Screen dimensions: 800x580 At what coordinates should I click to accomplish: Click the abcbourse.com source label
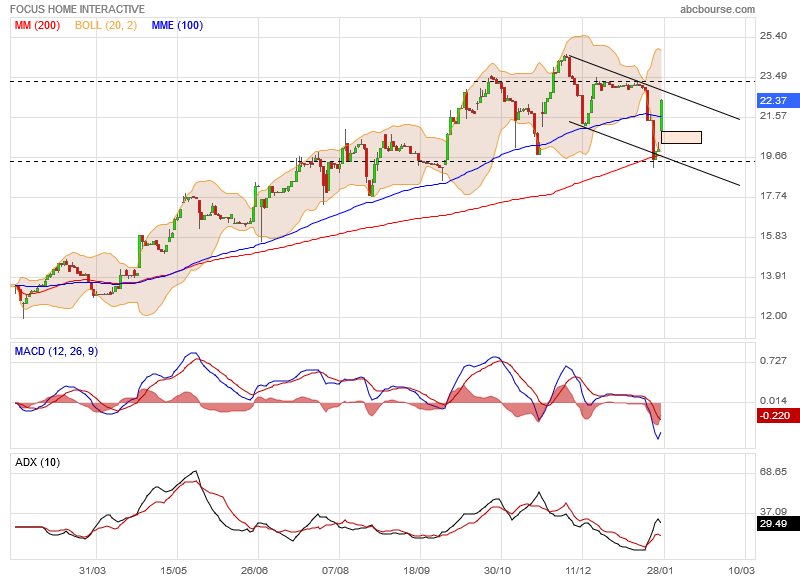point(717,9)
